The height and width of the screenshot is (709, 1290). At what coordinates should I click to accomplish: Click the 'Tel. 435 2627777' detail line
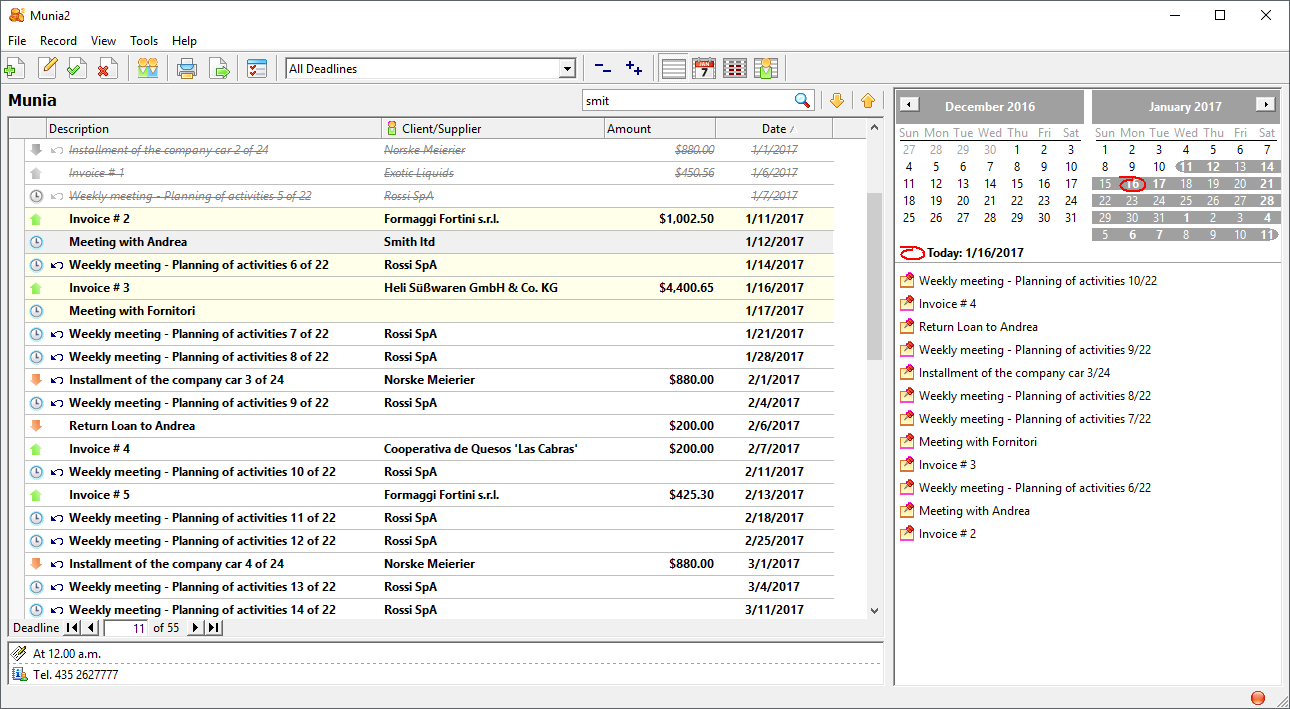76,675
